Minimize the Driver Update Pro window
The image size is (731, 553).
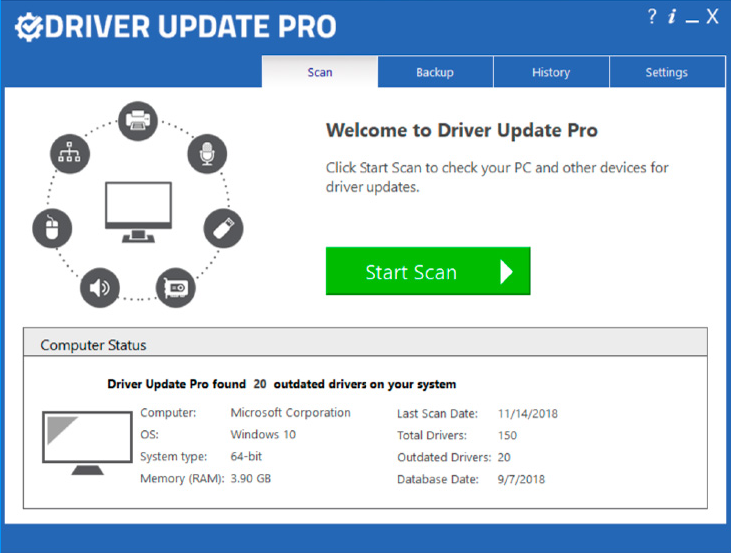point(692,21)
